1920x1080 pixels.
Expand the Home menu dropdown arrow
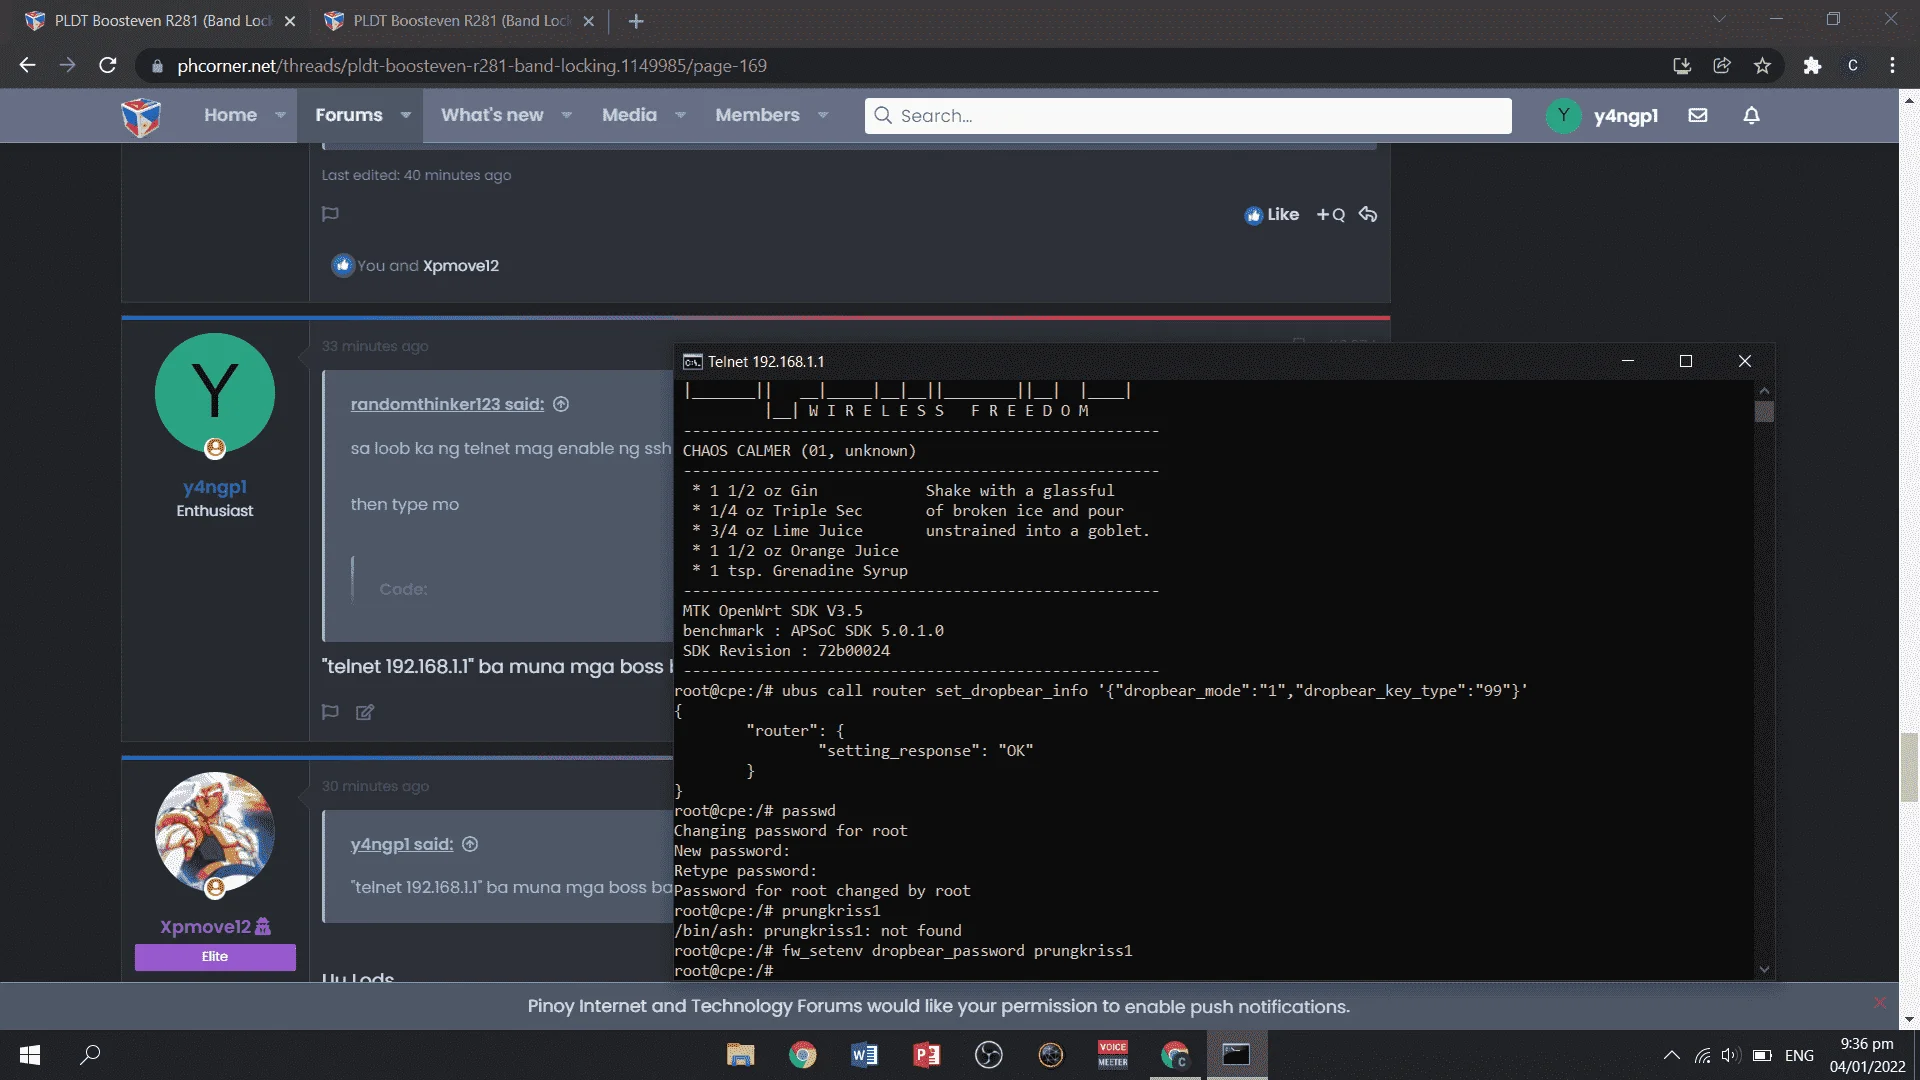click(280, 116)
